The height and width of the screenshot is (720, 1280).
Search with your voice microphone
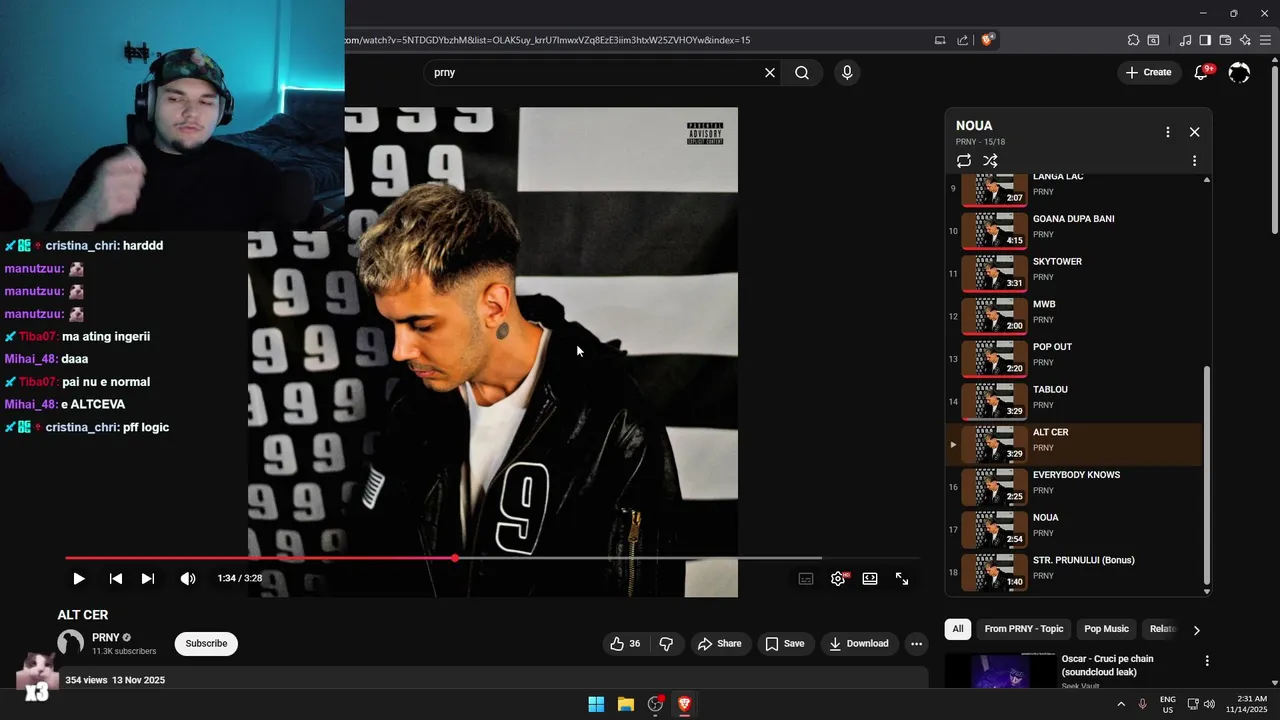pos(847,72)
